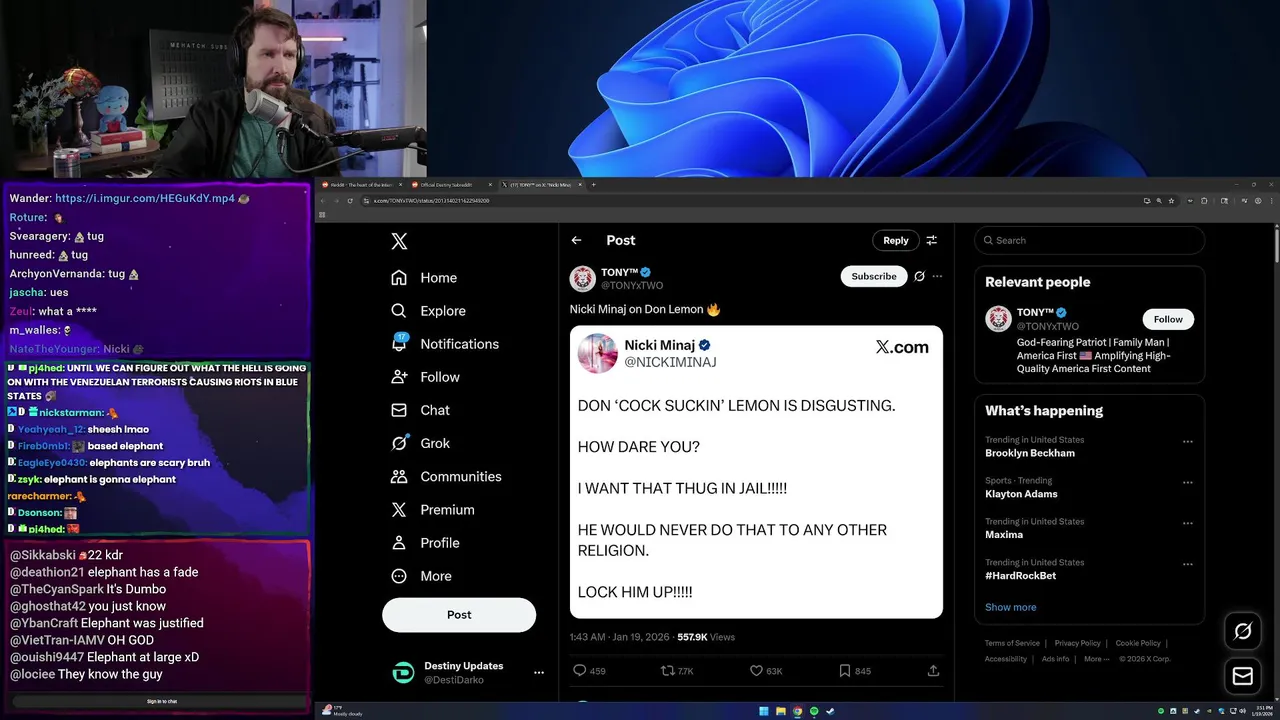Image resolution: width=1280 pixels, height=720 pixels.
Task: Open options for Klayton Adams trend
Action: [x=1187, y=482]
